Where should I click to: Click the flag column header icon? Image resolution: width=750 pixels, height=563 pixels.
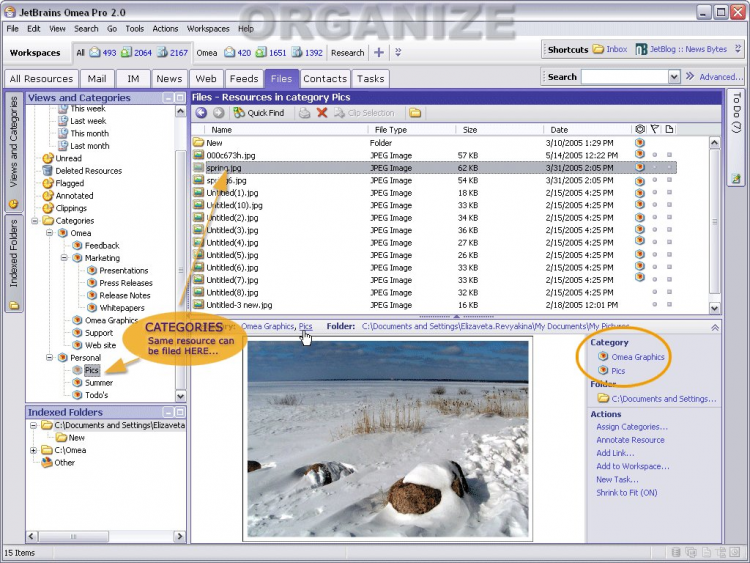[x=654, y=129]
